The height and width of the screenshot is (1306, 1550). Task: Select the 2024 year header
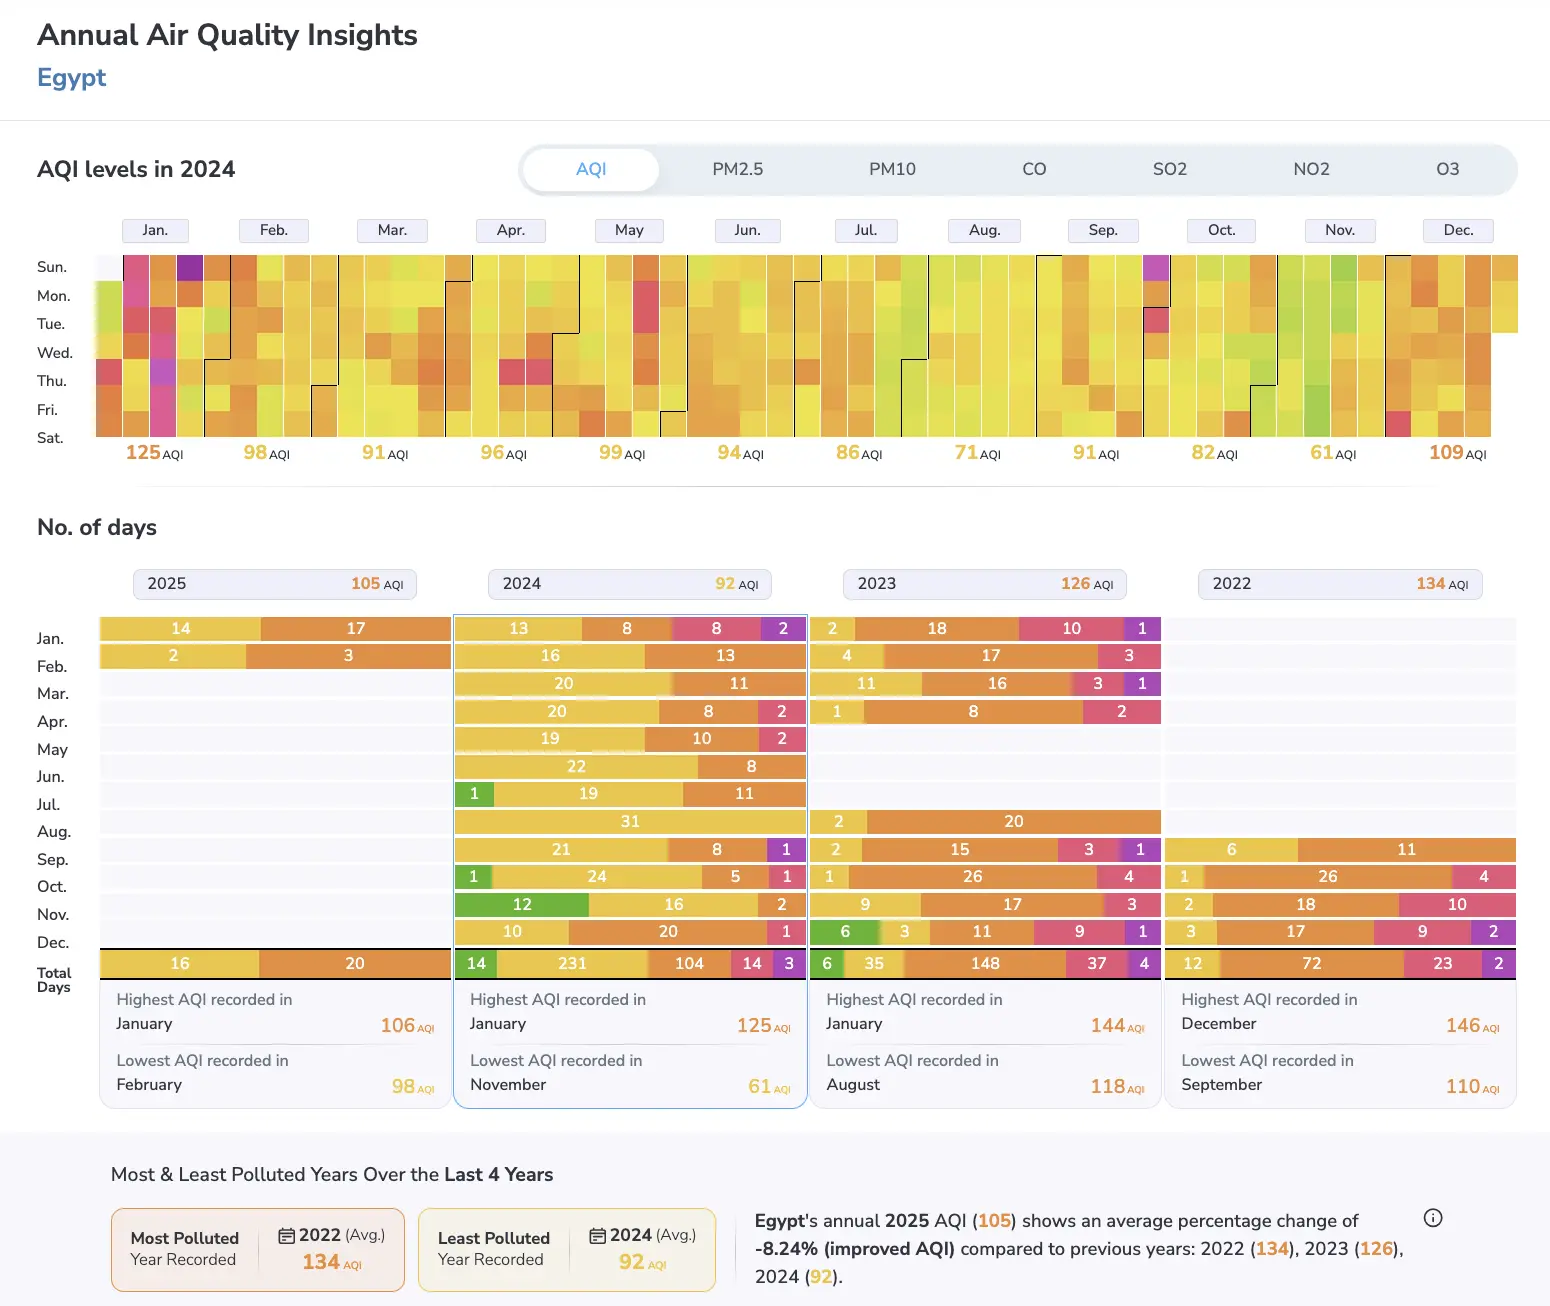tap(630, 584)
